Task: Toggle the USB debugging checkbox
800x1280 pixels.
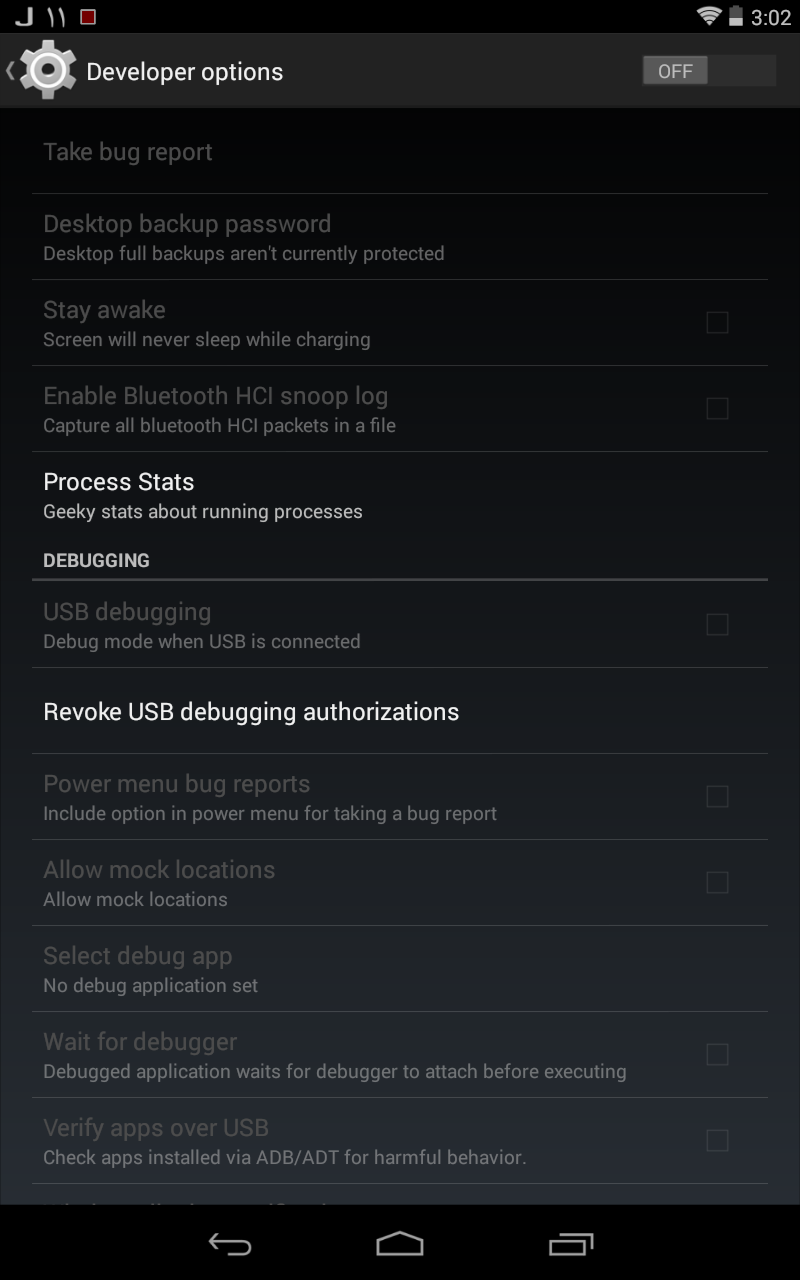Action: [717, 625]
